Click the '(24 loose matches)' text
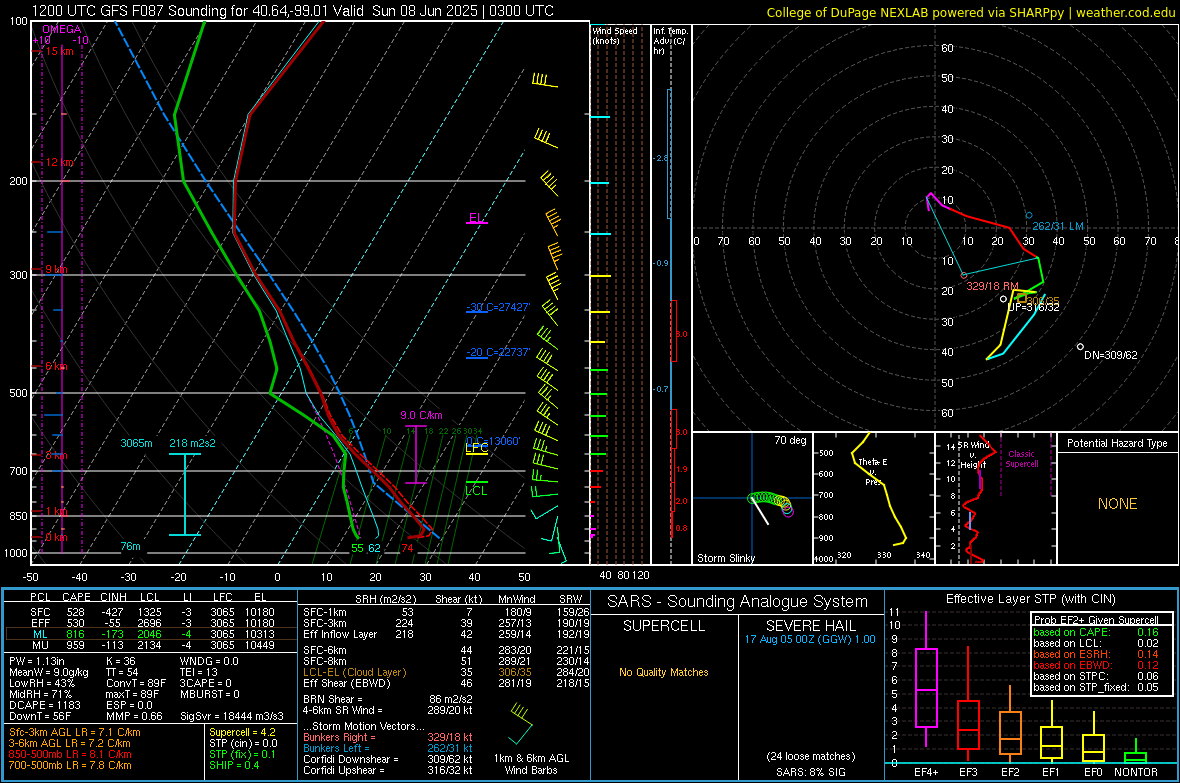1180x783 pixels. 810,756
